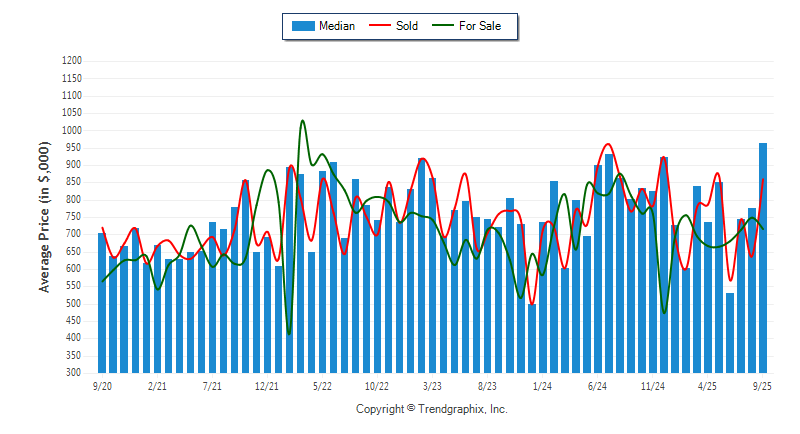Select the first blue bar at 9/20
Viewport: 800px width, 434px height.
(x=102, y=302)
